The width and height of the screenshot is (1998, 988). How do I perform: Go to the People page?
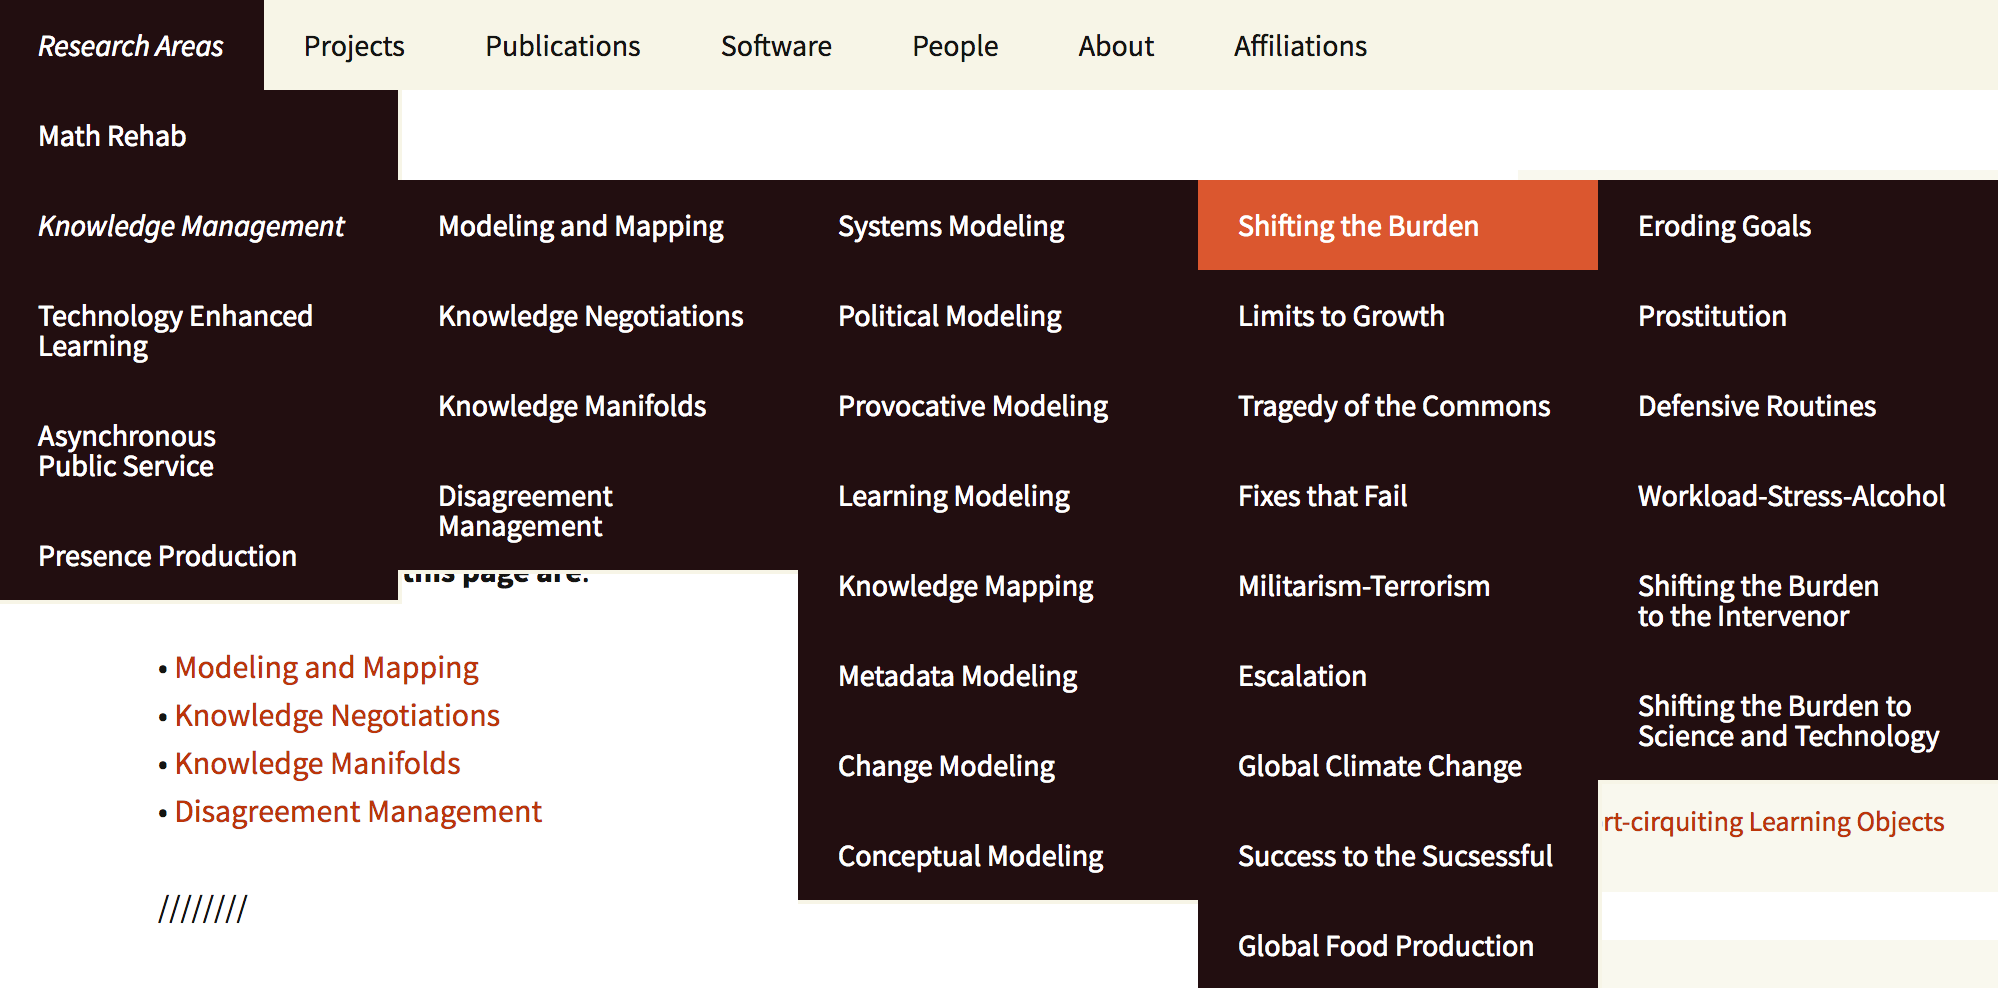click(x=955, y=46)
